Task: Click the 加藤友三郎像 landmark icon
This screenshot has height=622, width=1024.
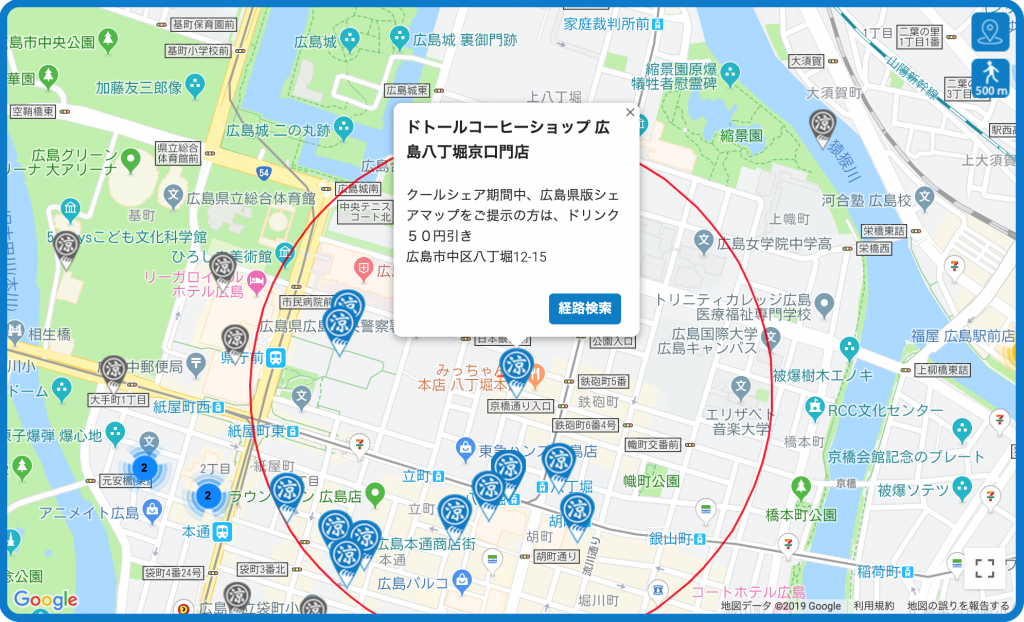Action: click(x=195, y=84)
